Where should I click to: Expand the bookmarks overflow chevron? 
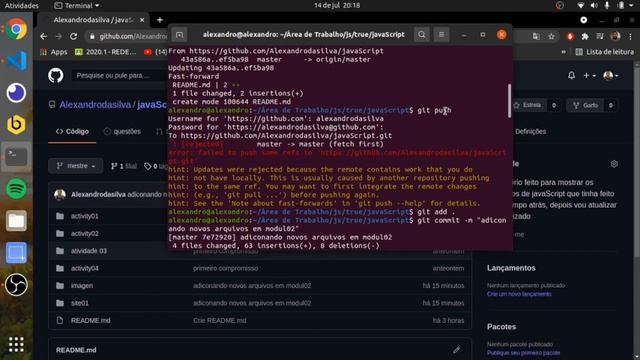click(564, 52)
